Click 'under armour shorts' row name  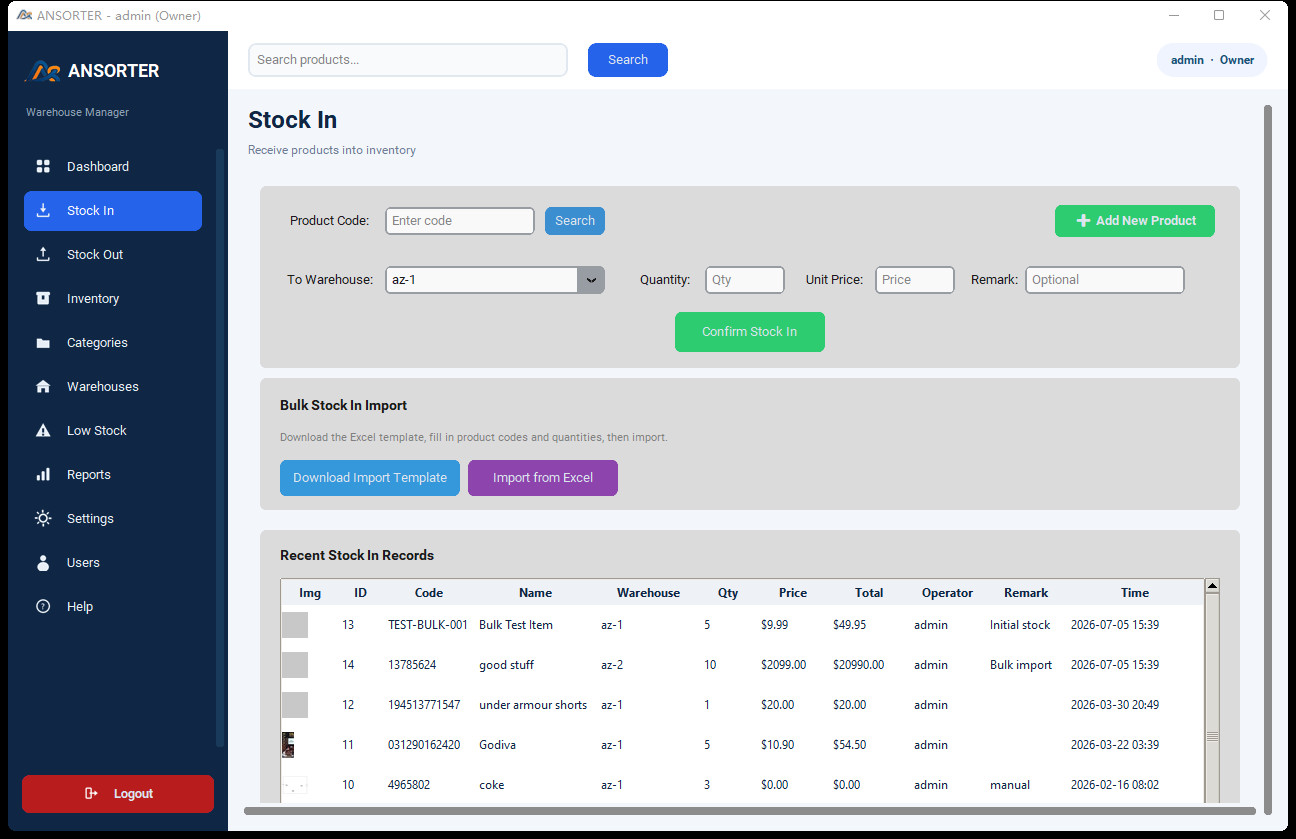point(533,705)
